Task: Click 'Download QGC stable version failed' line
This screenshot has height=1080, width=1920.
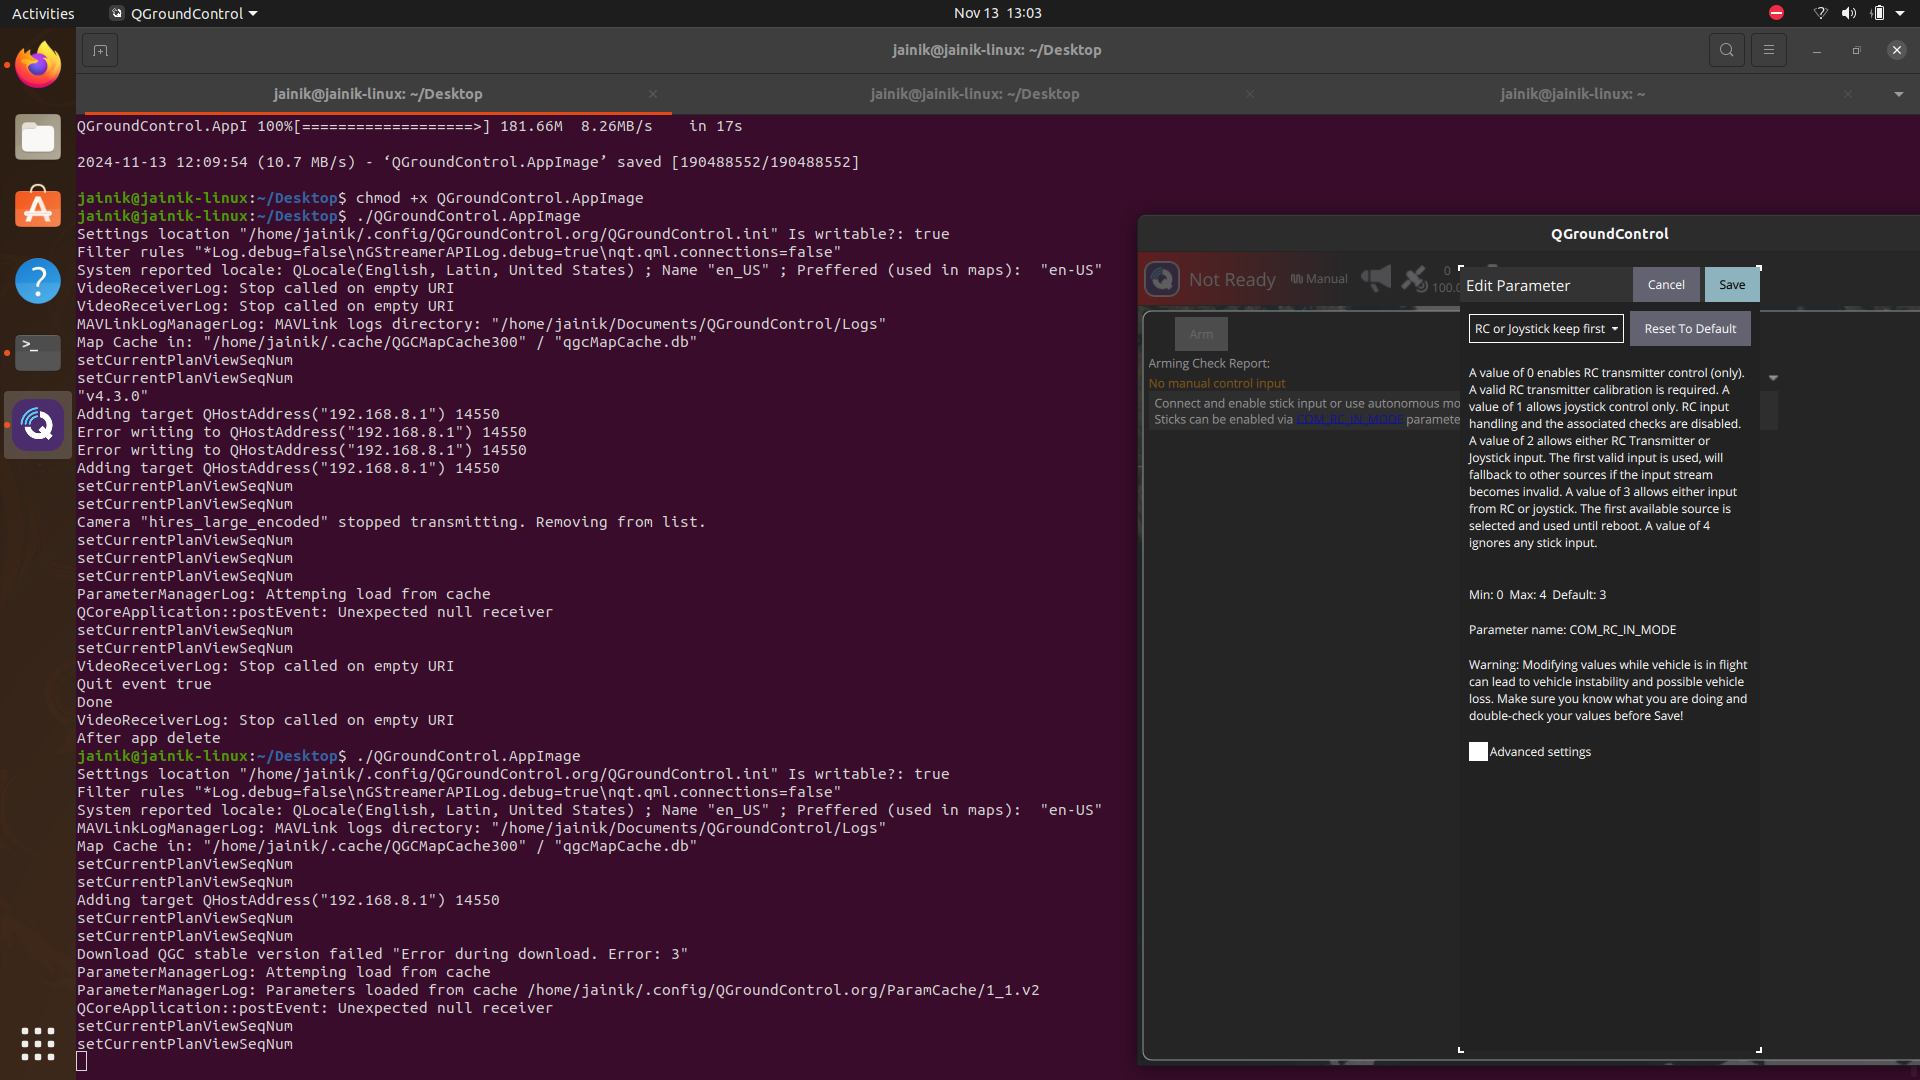Action: coord(382,954)
